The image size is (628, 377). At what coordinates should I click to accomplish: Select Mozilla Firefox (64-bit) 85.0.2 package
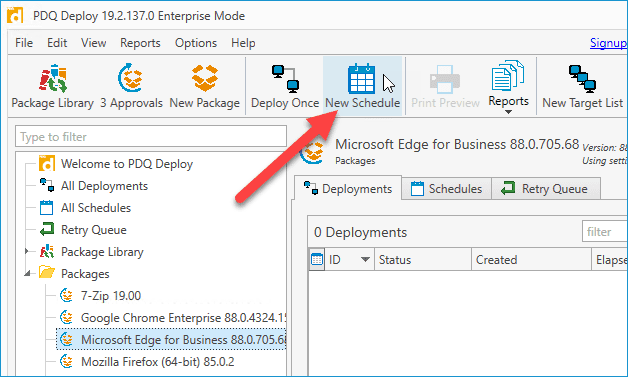[157, 362]
